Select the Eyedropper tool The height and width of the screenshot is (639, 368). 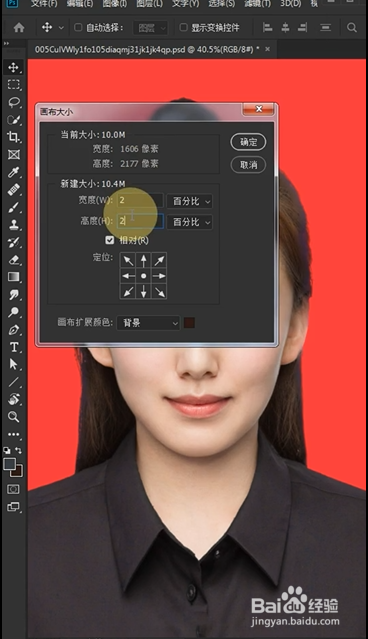tap(13, 172)
